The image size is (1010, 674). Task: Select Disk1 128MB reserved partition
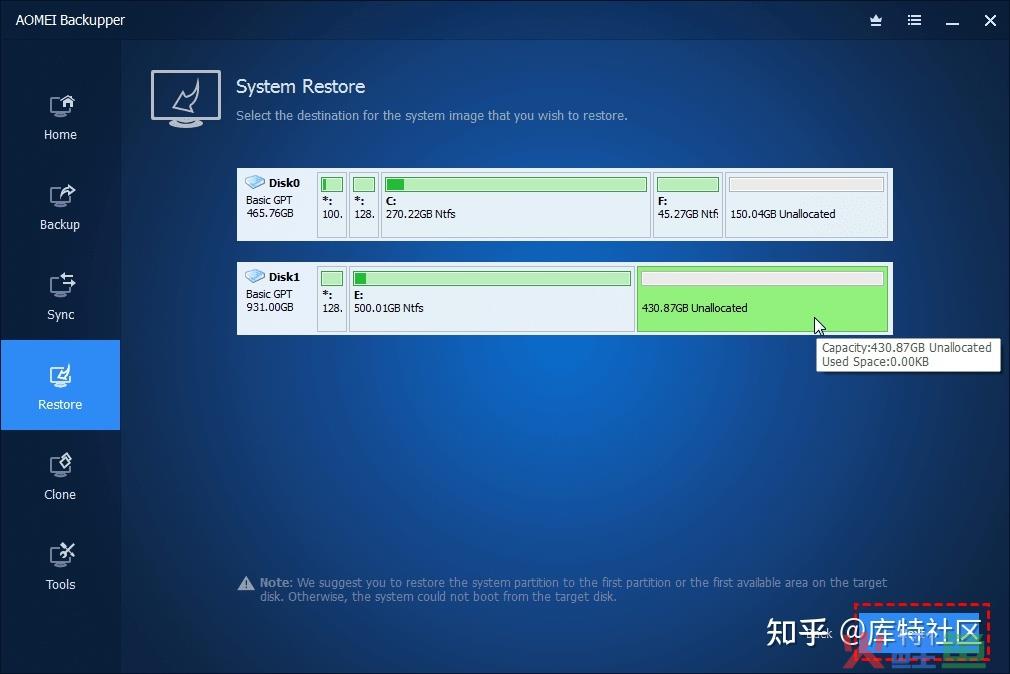[x=332, y=298]
